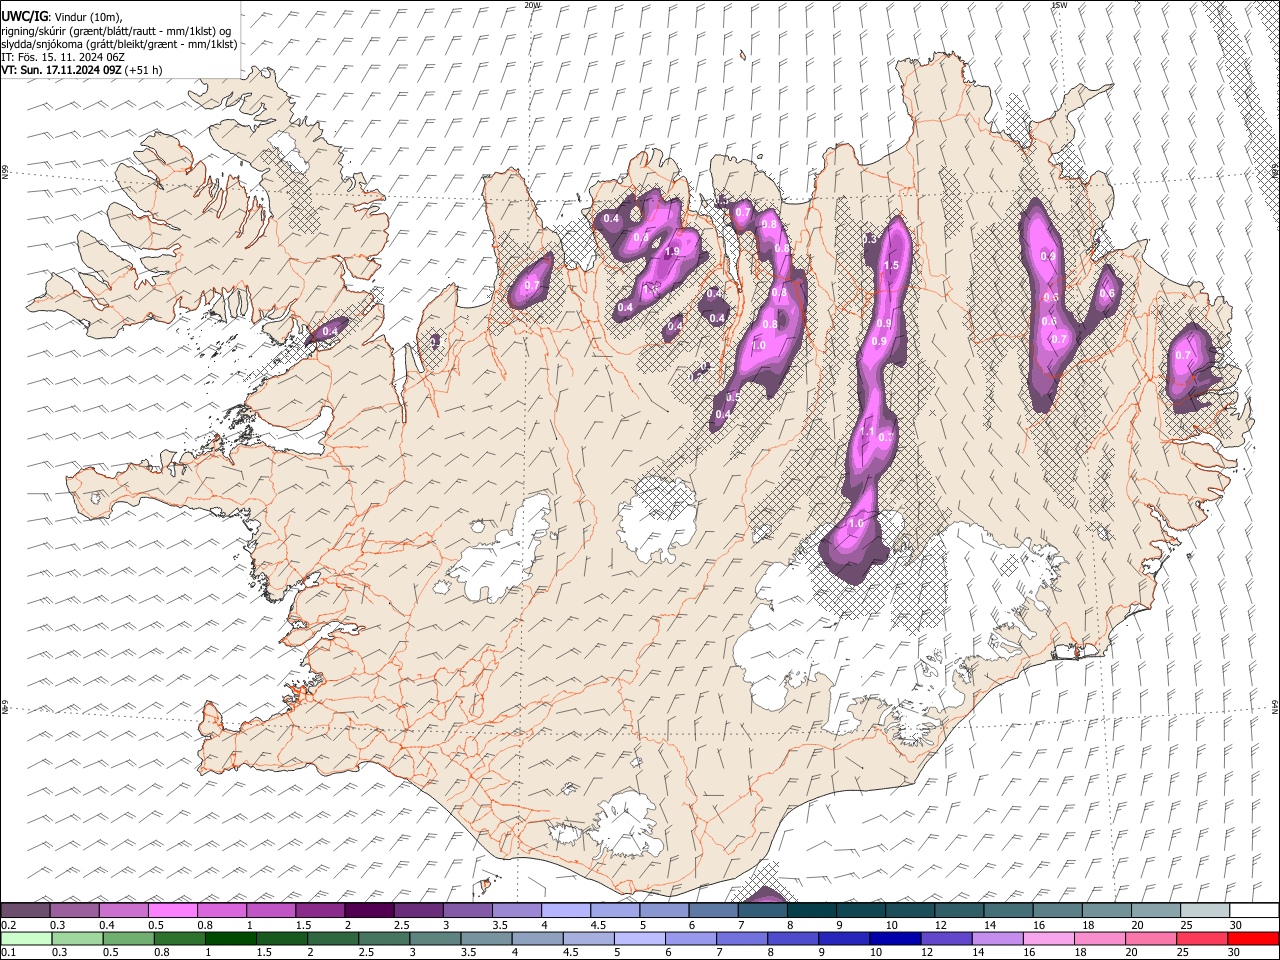Click the 16–18 grey-teal snow-scale swatch
Screen dimensions: 1280x960
point(1058,910)
